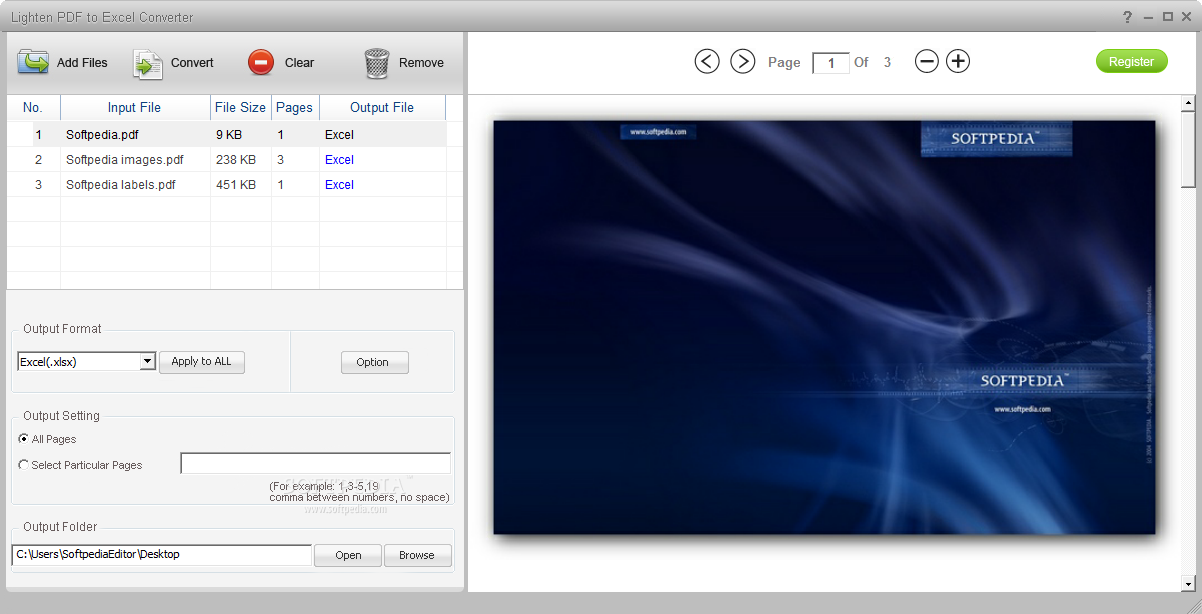Click Excel link for Softpedia labels.pdf

click(x=339, y=184)
